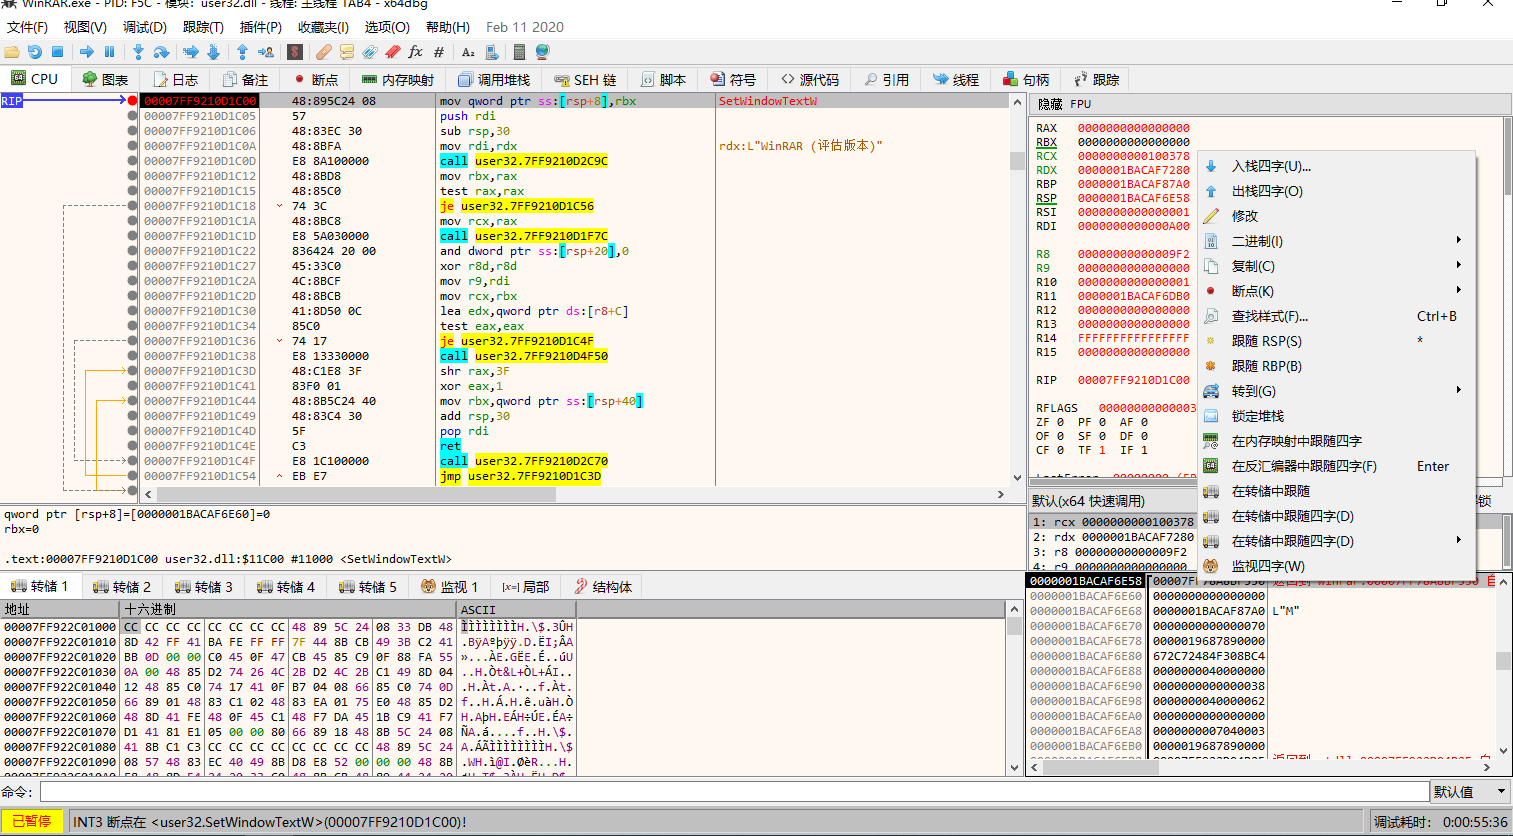Open Comments via speech-bubble toolbar icon
Viewport: 1513px width, 836px height.
tap(347, 52)
